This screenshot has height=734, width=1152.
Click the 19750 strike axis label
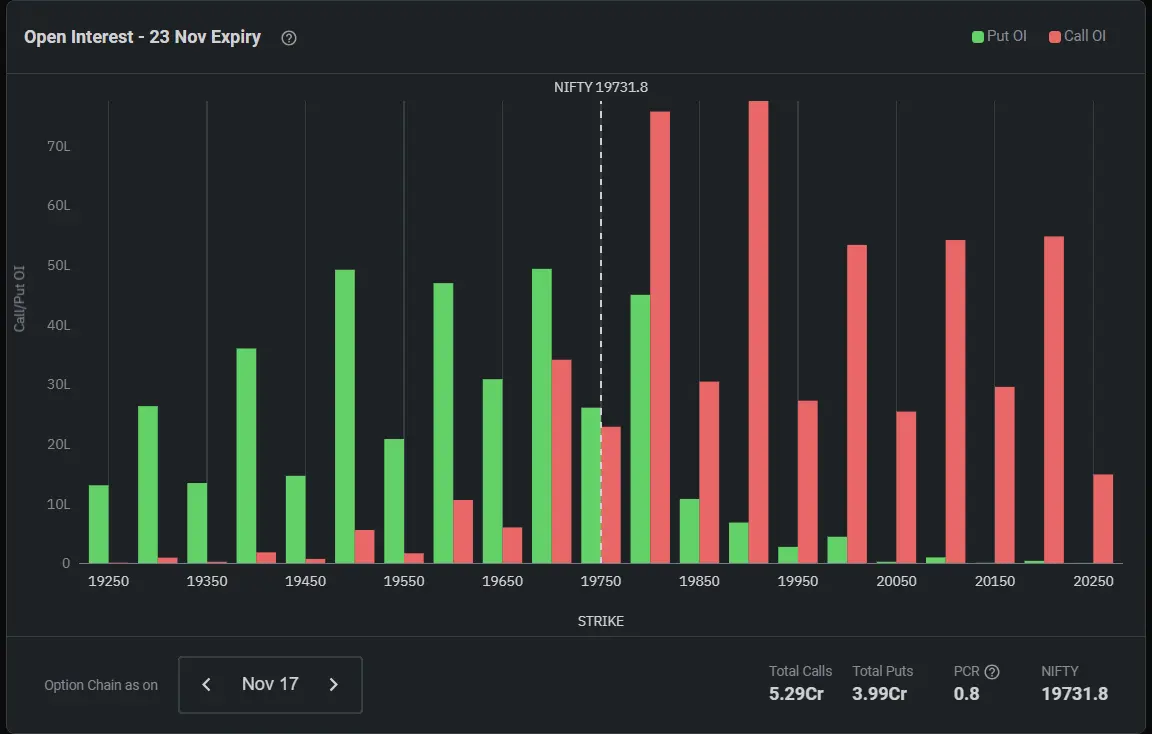(600, 581)
